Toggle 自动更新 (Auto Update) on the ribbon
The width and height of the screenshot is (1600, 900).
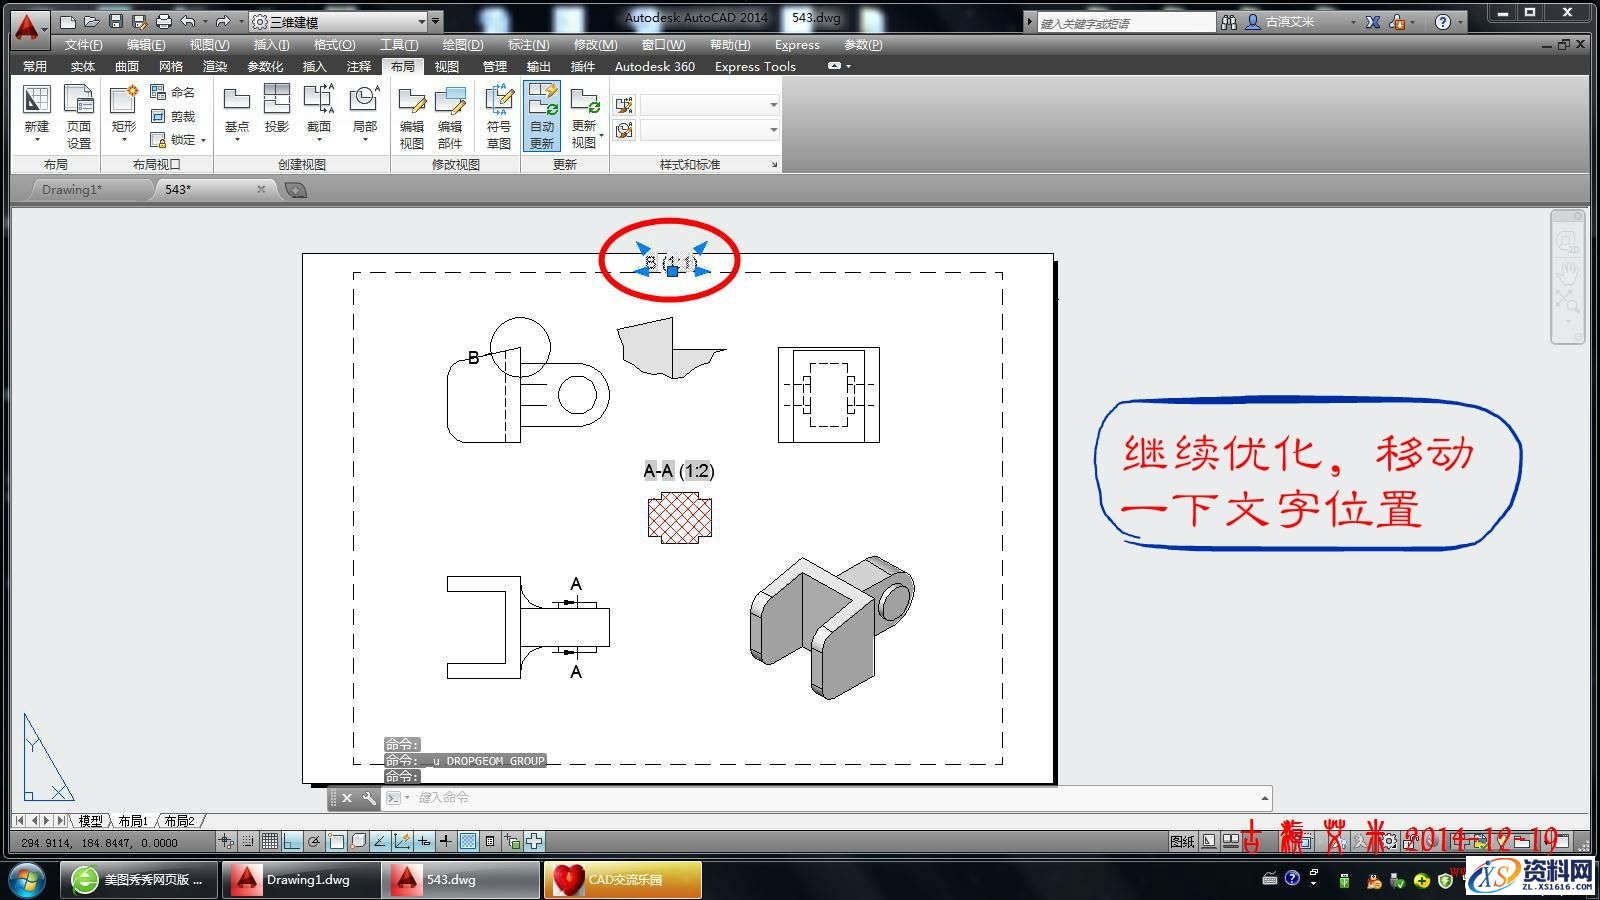541,113
